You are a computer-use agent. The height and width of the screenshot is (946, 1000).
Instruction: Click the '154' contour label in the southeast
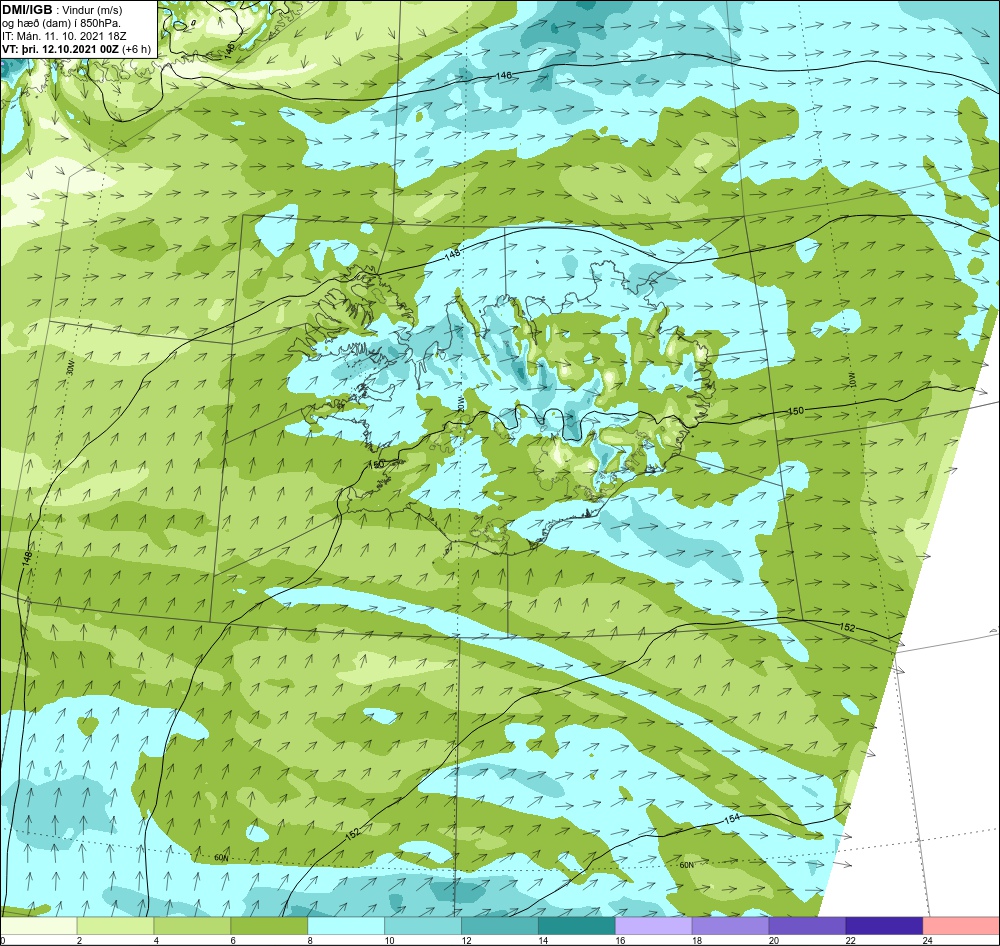point(732,820)
